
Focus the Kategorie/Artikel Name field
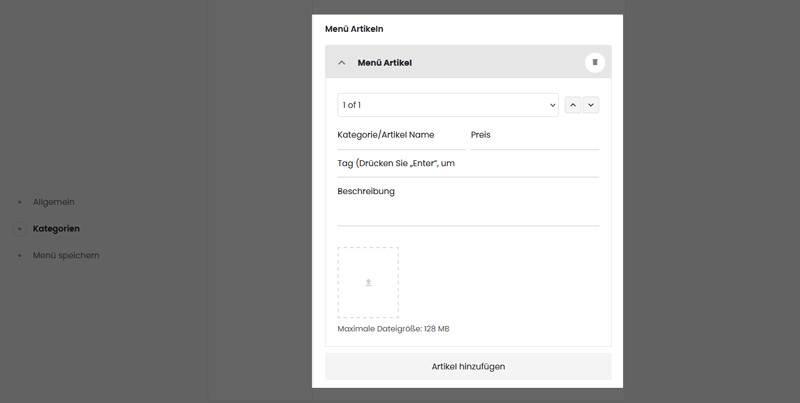402,136
